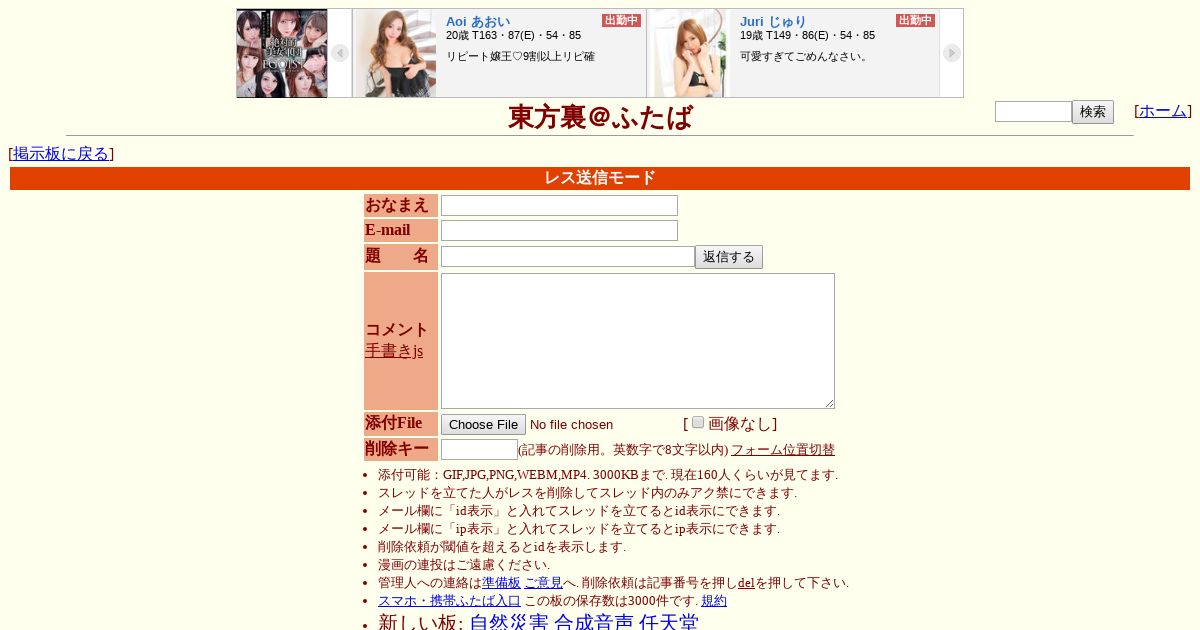Click into the コメント textarea
This screenshot has height=630, width=1200.
(x=638, y=341)
